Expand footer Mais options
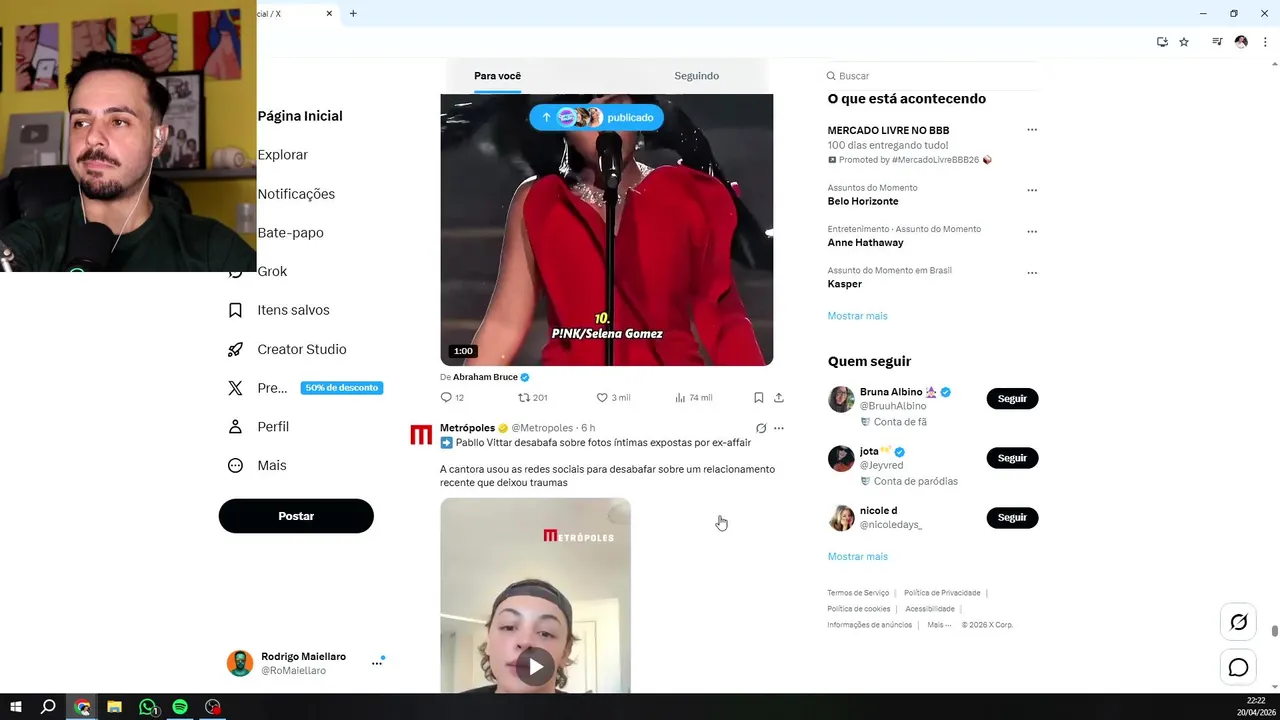 tap(938, 625)
